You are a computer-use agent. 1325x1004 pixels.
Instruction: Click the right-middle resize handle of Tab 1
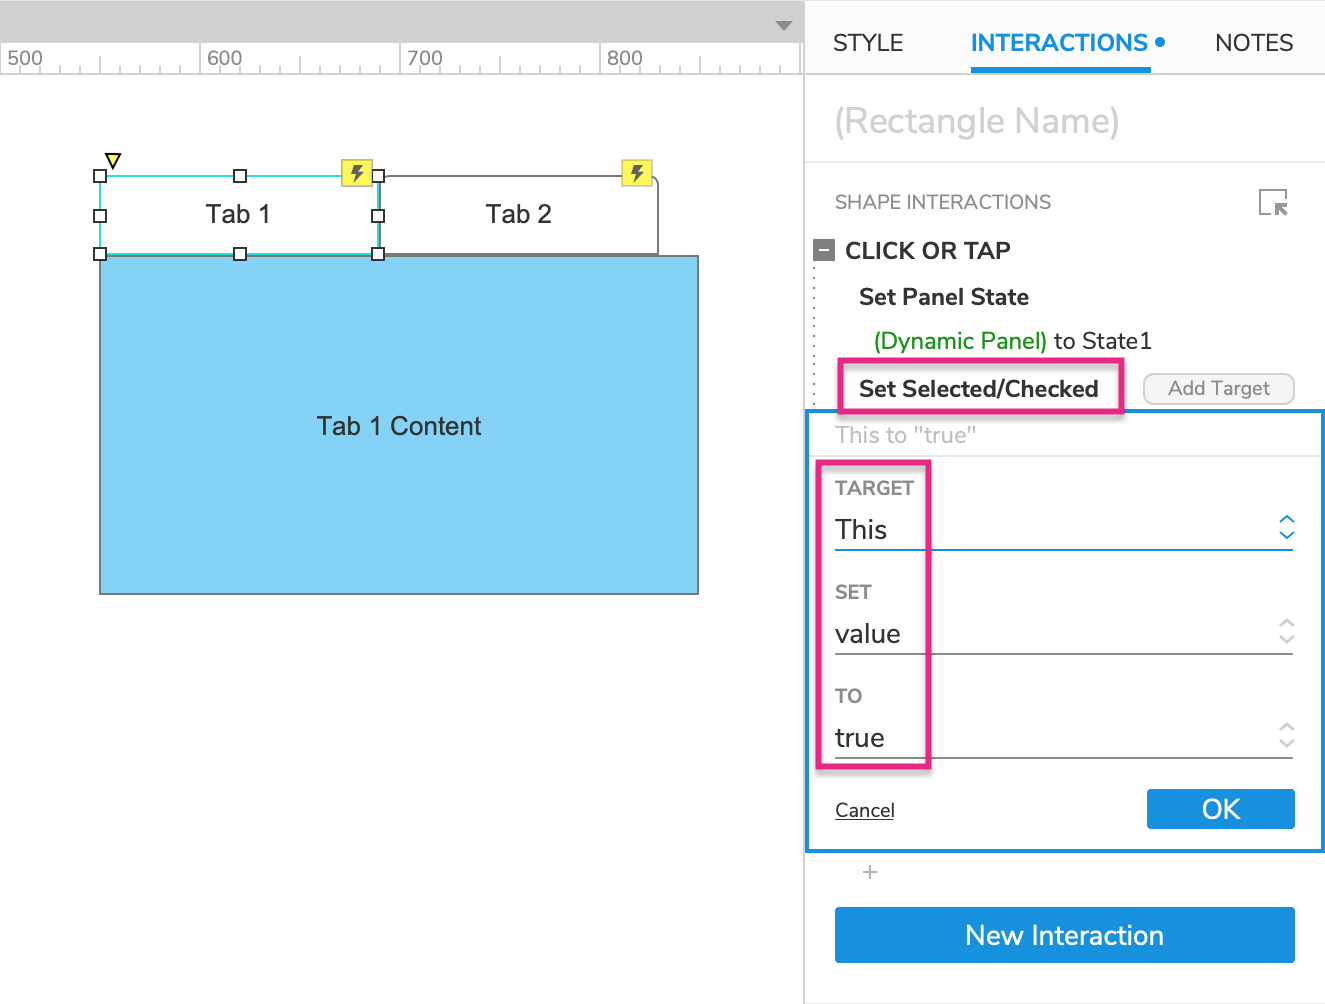[x=378, y=215]
